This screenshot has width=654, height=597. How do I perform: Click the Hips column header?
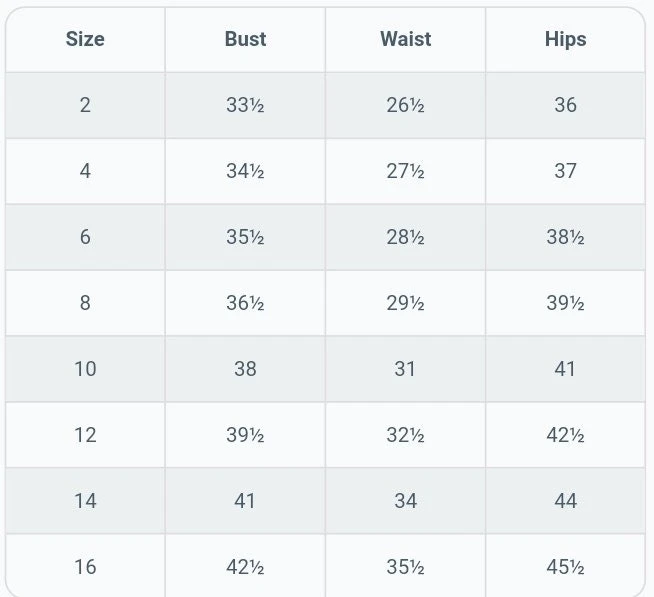click(x=565, y=39)
